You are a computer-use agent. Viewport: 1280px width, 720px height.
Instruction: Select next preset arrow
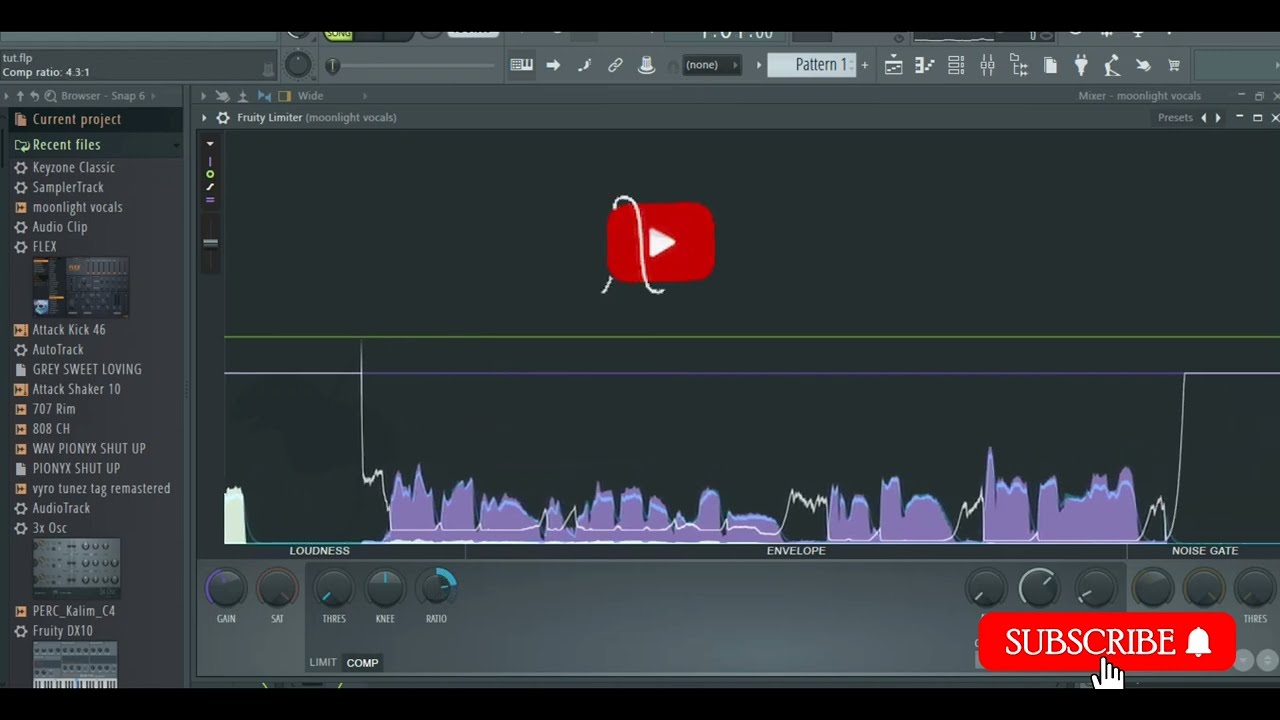click(1217, 118)
